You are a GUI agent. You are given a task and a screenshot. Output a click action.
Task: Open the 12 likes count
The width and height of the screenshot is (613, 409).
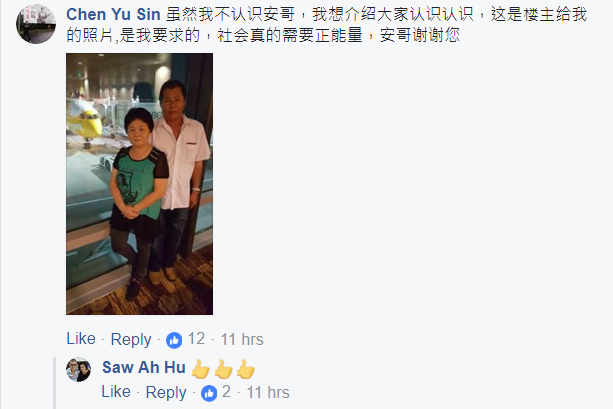(x=196, y=339)
